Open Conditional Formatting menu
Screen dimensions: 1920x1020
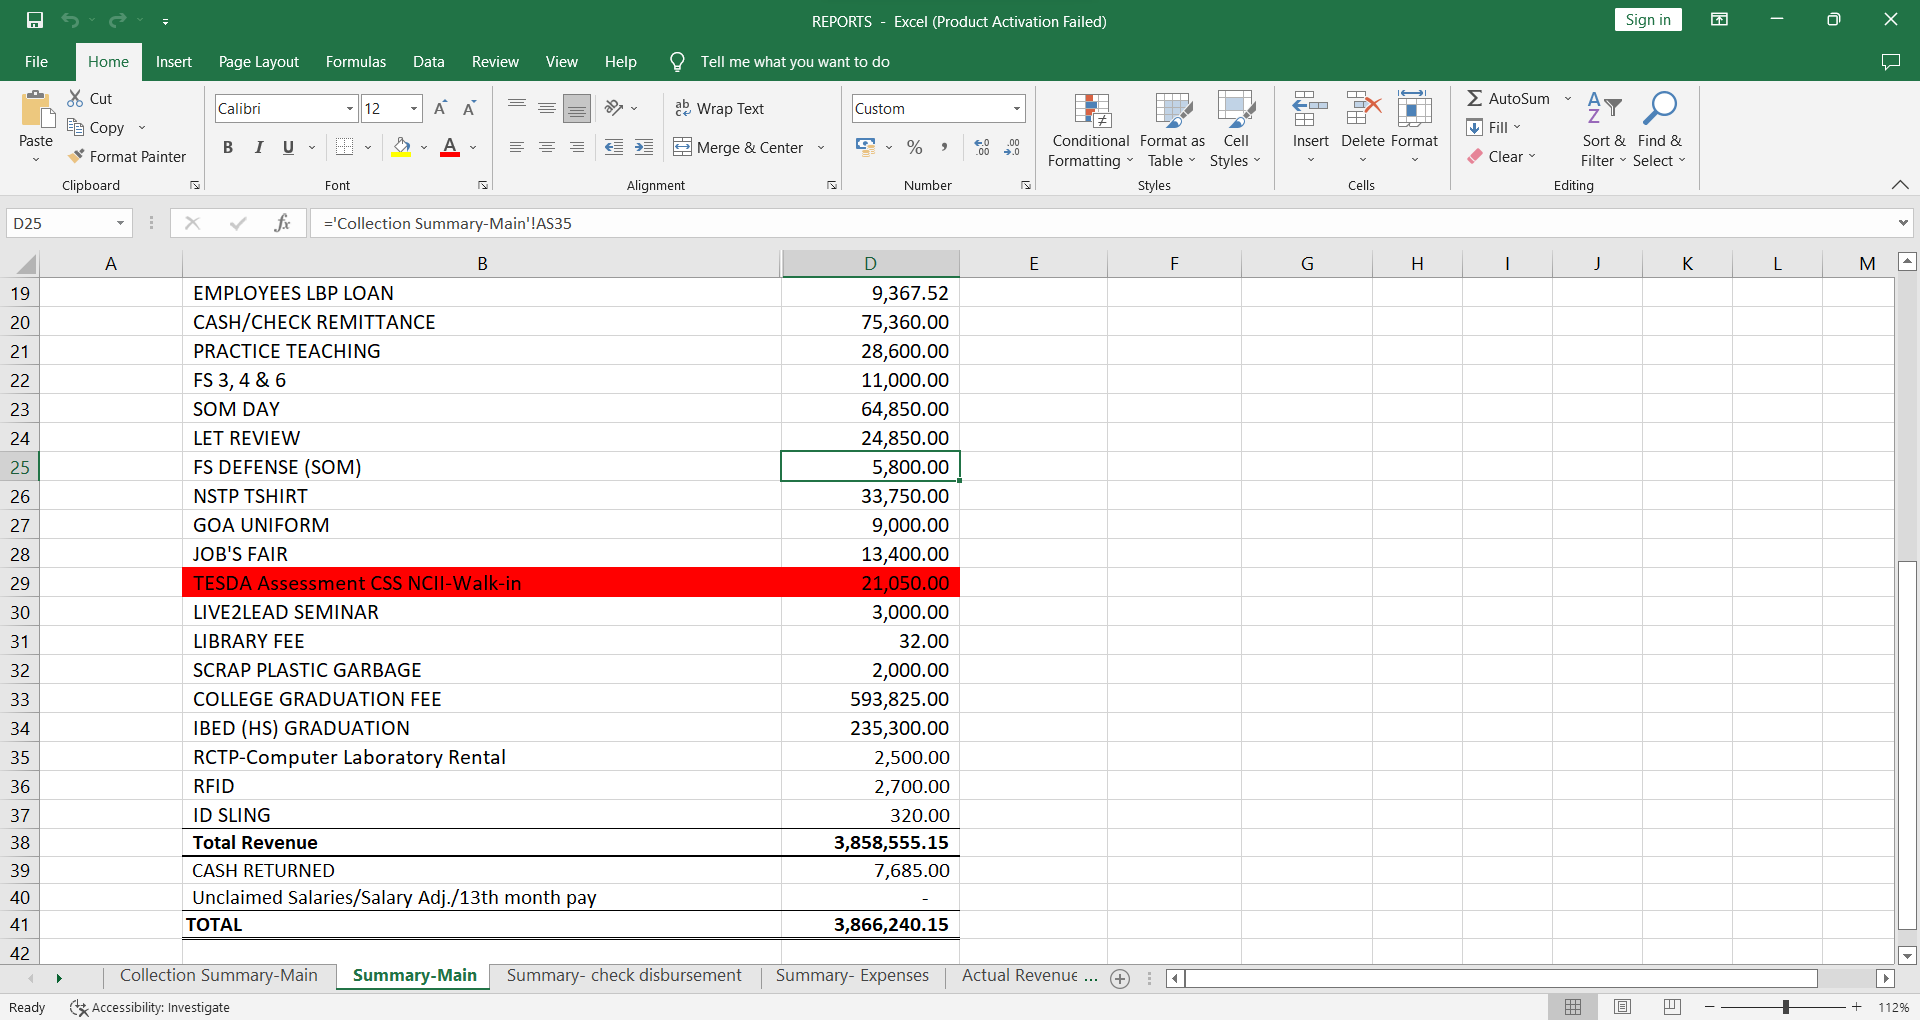[1091, 131]
